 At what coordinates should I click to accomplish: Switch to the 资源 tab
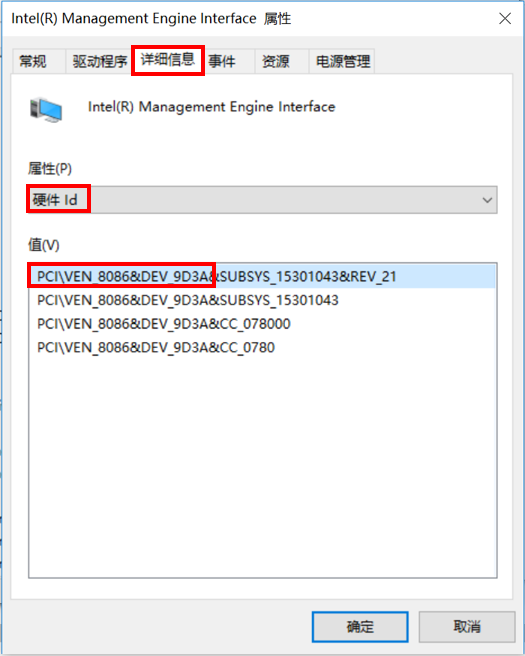coord(276,62)
